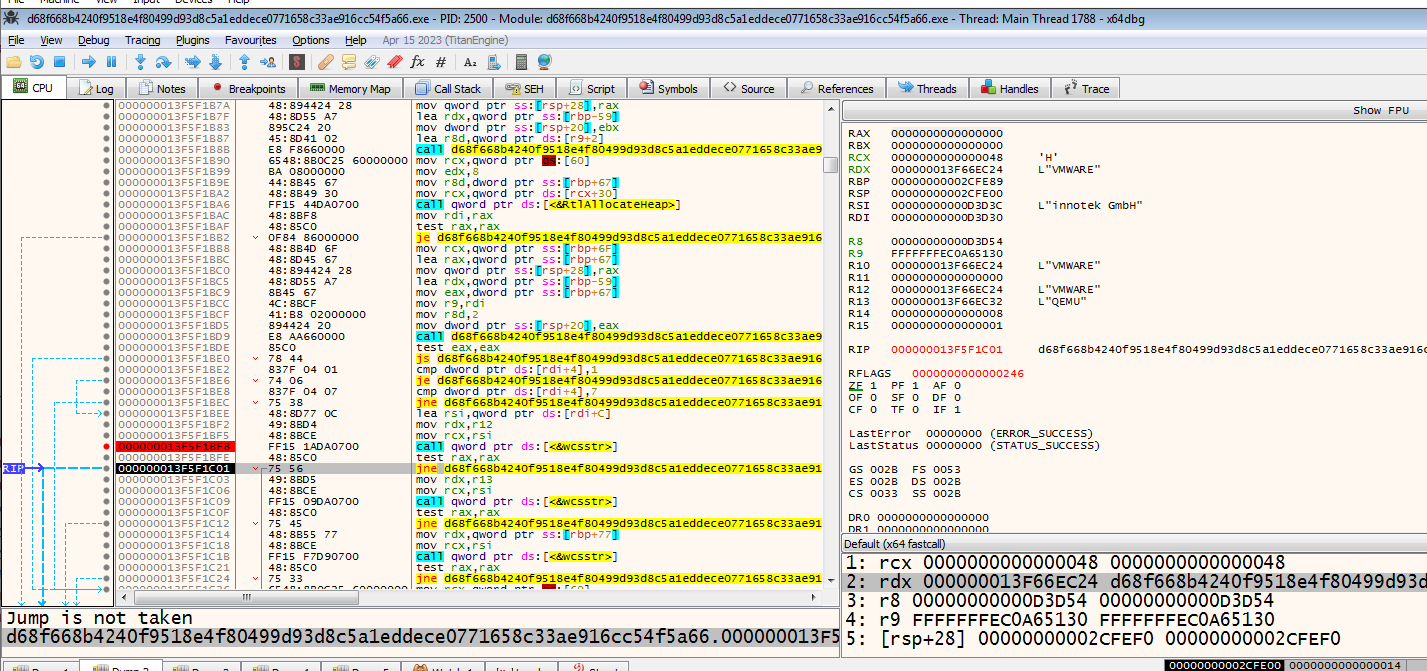
Task: Open the Calculator icon
Action: point(521,62)
